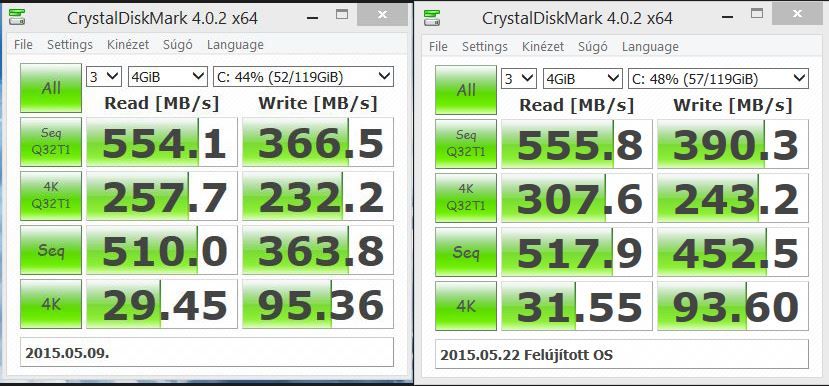Open File menu in right window
This screenshot has width=829, height=386.
pyautogui.click(x=438, y=47)
